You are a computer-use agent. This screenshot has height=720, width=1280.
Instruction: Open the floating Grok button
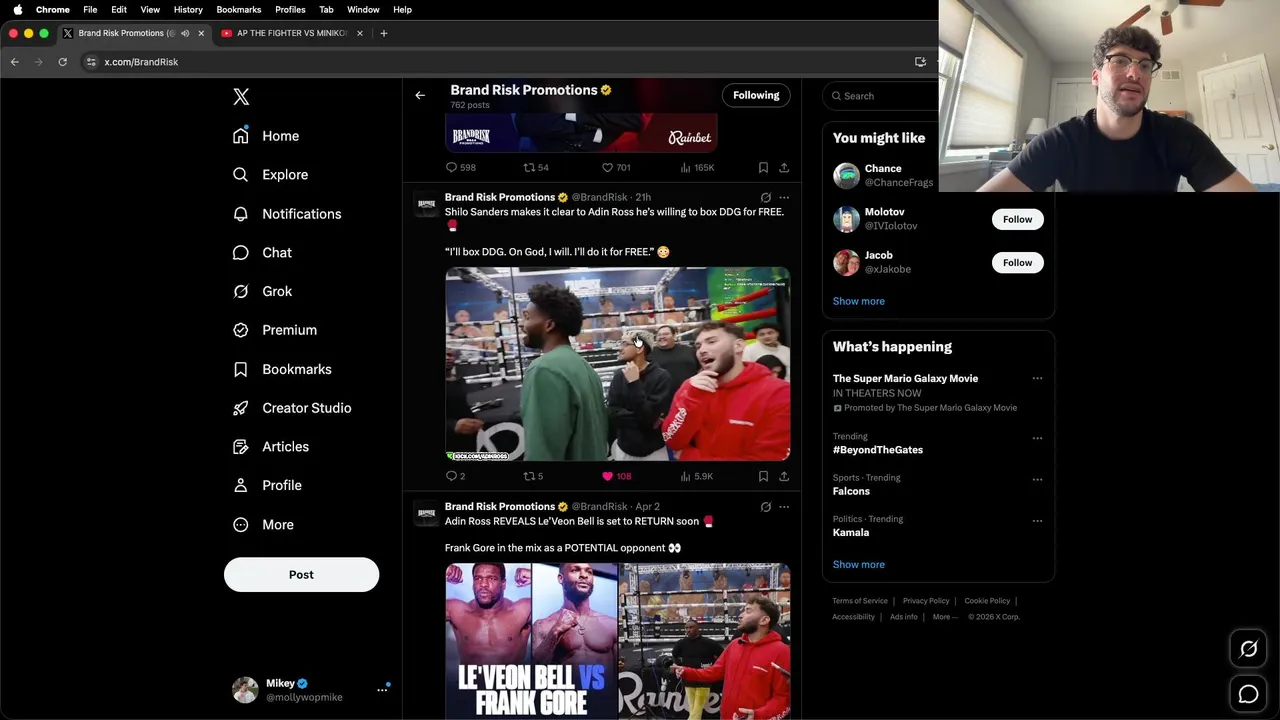coord(1248,650)
